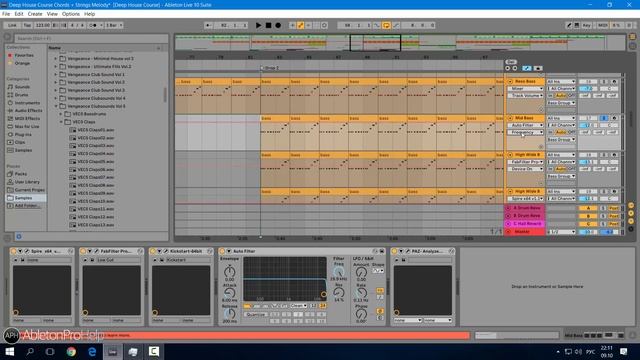Expand Vengeance Minimal House vol 1 folder
Screen dimensions: 640x360
point(56,58)
